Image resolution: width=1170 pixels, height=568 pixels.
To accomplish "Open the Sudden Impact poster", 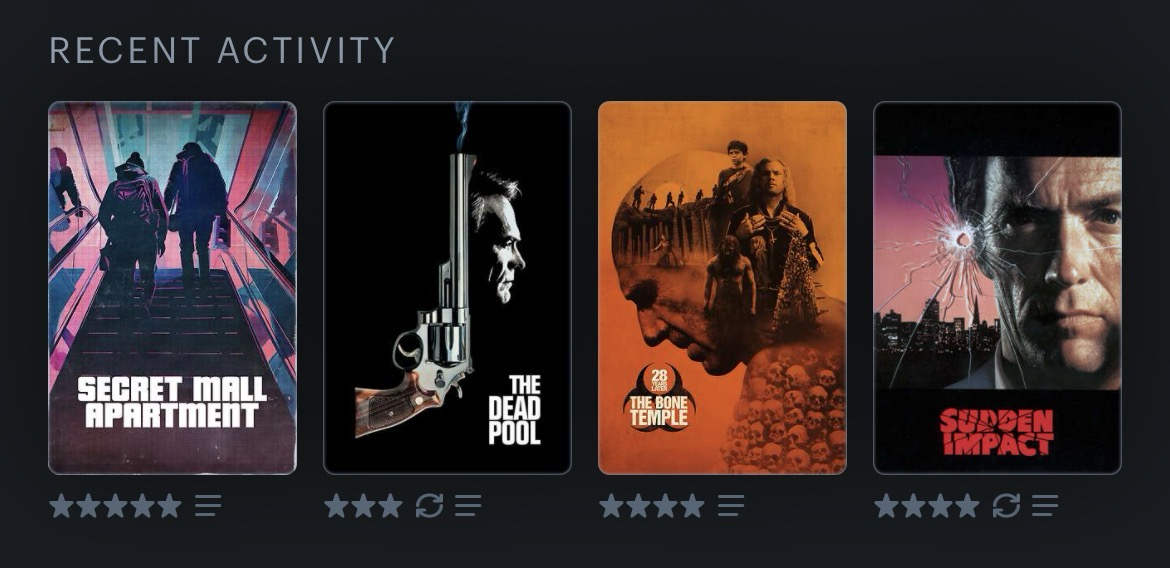I will pos(997,287).
